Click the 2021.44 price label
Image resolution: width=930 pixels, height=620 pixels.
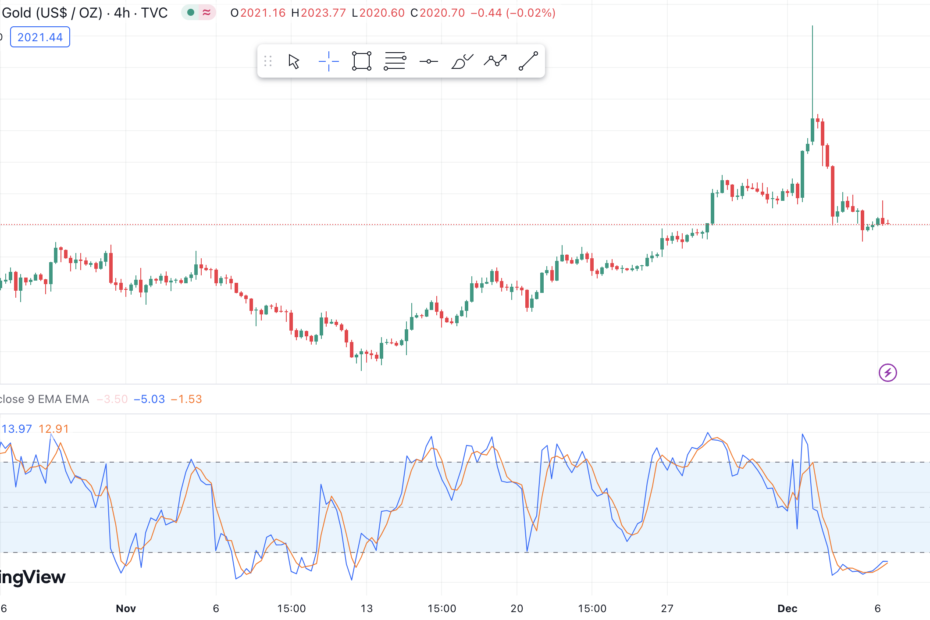coord(39,35)
